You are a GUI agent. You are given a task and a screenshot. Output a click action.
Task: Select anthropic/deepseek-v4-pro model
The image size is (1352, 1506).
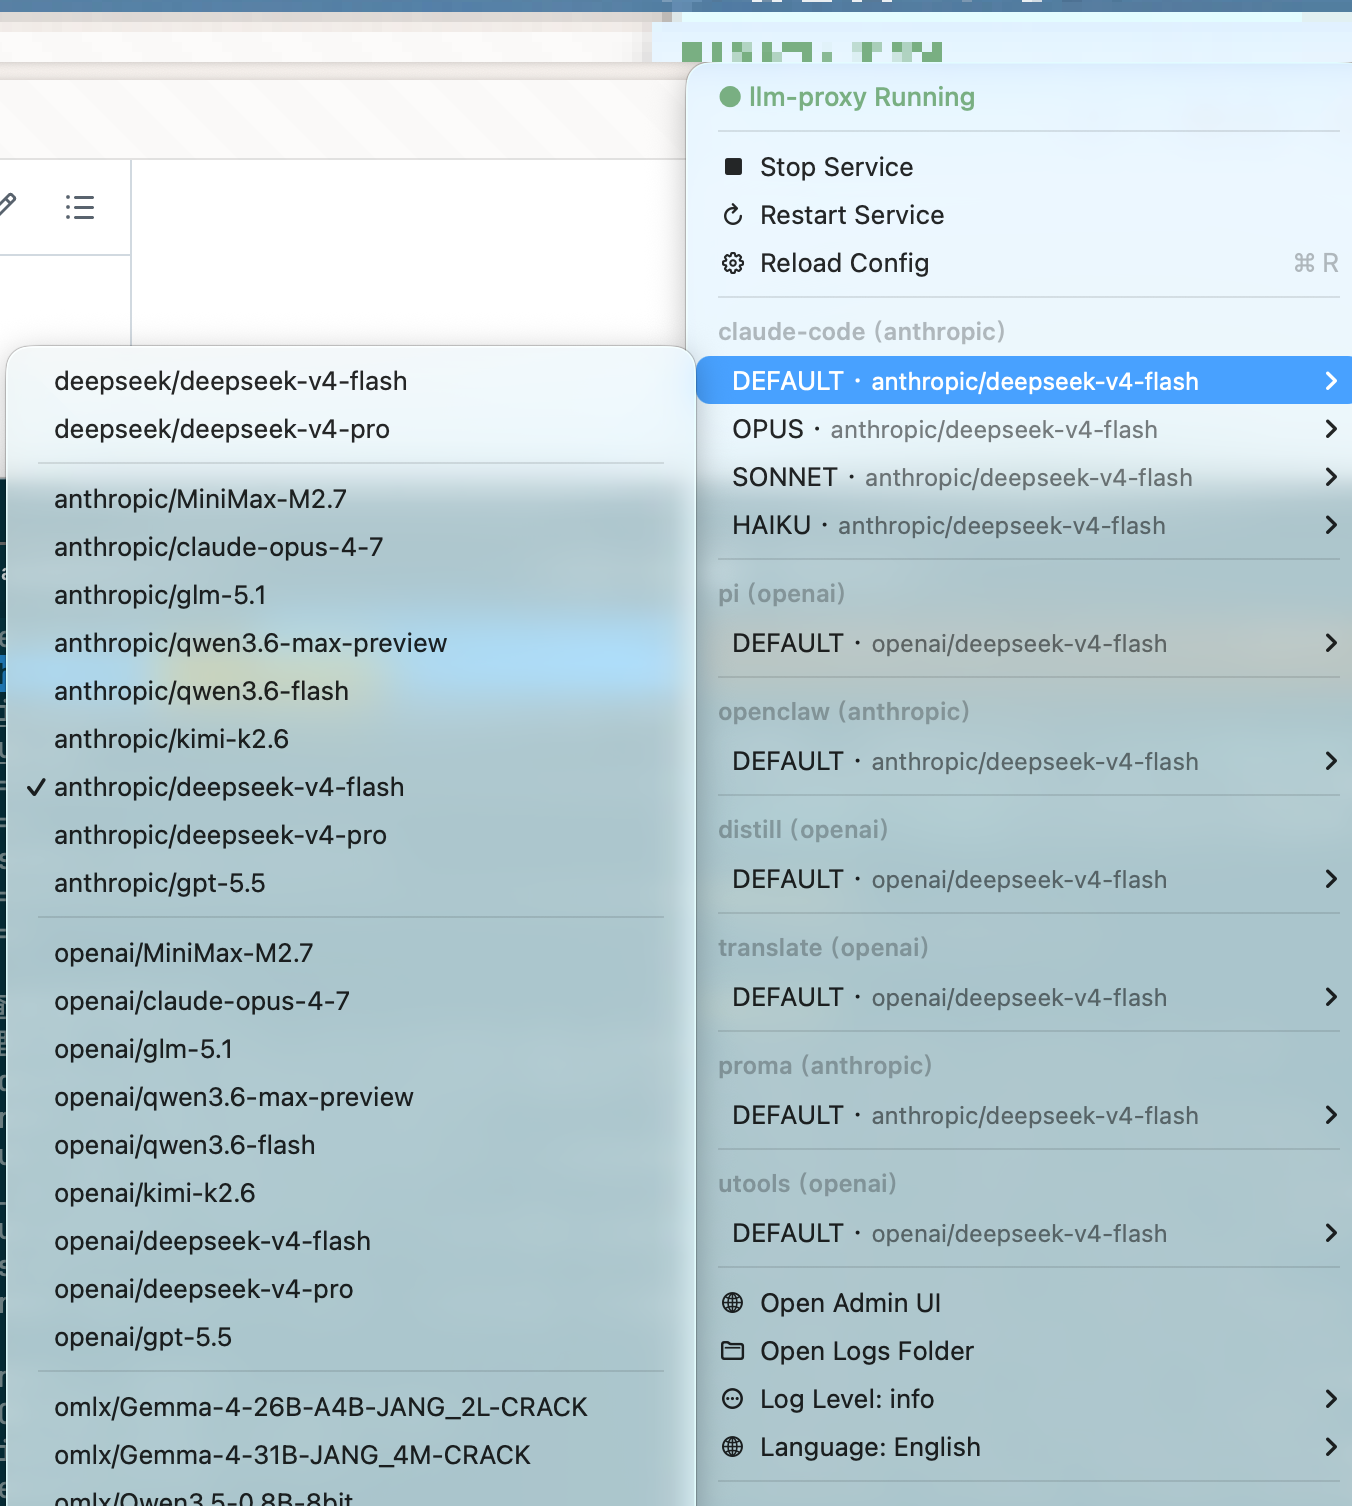tap(350, 835)
